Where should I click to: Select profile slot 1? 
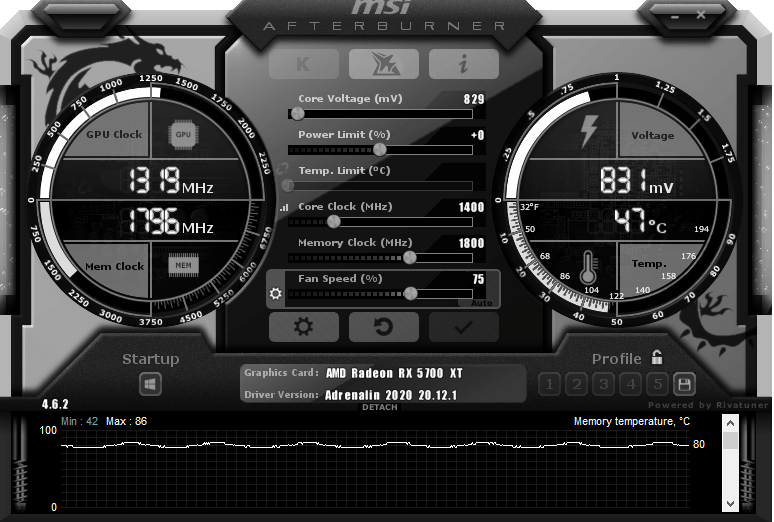(549, 384)
